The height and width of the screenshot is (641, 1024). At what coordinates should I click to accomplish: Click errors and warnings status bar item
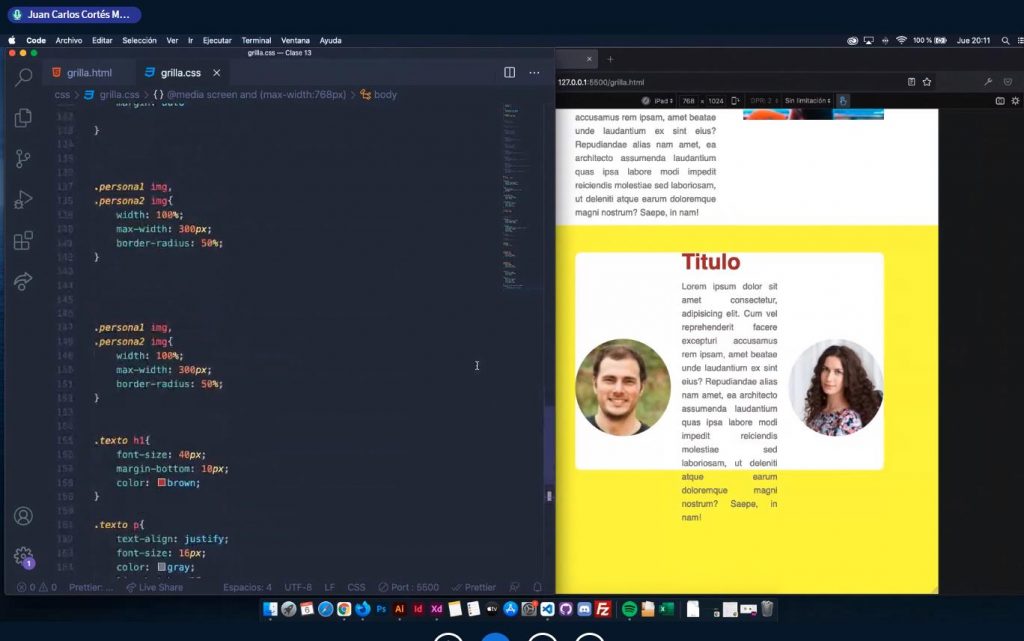[37, 587]
